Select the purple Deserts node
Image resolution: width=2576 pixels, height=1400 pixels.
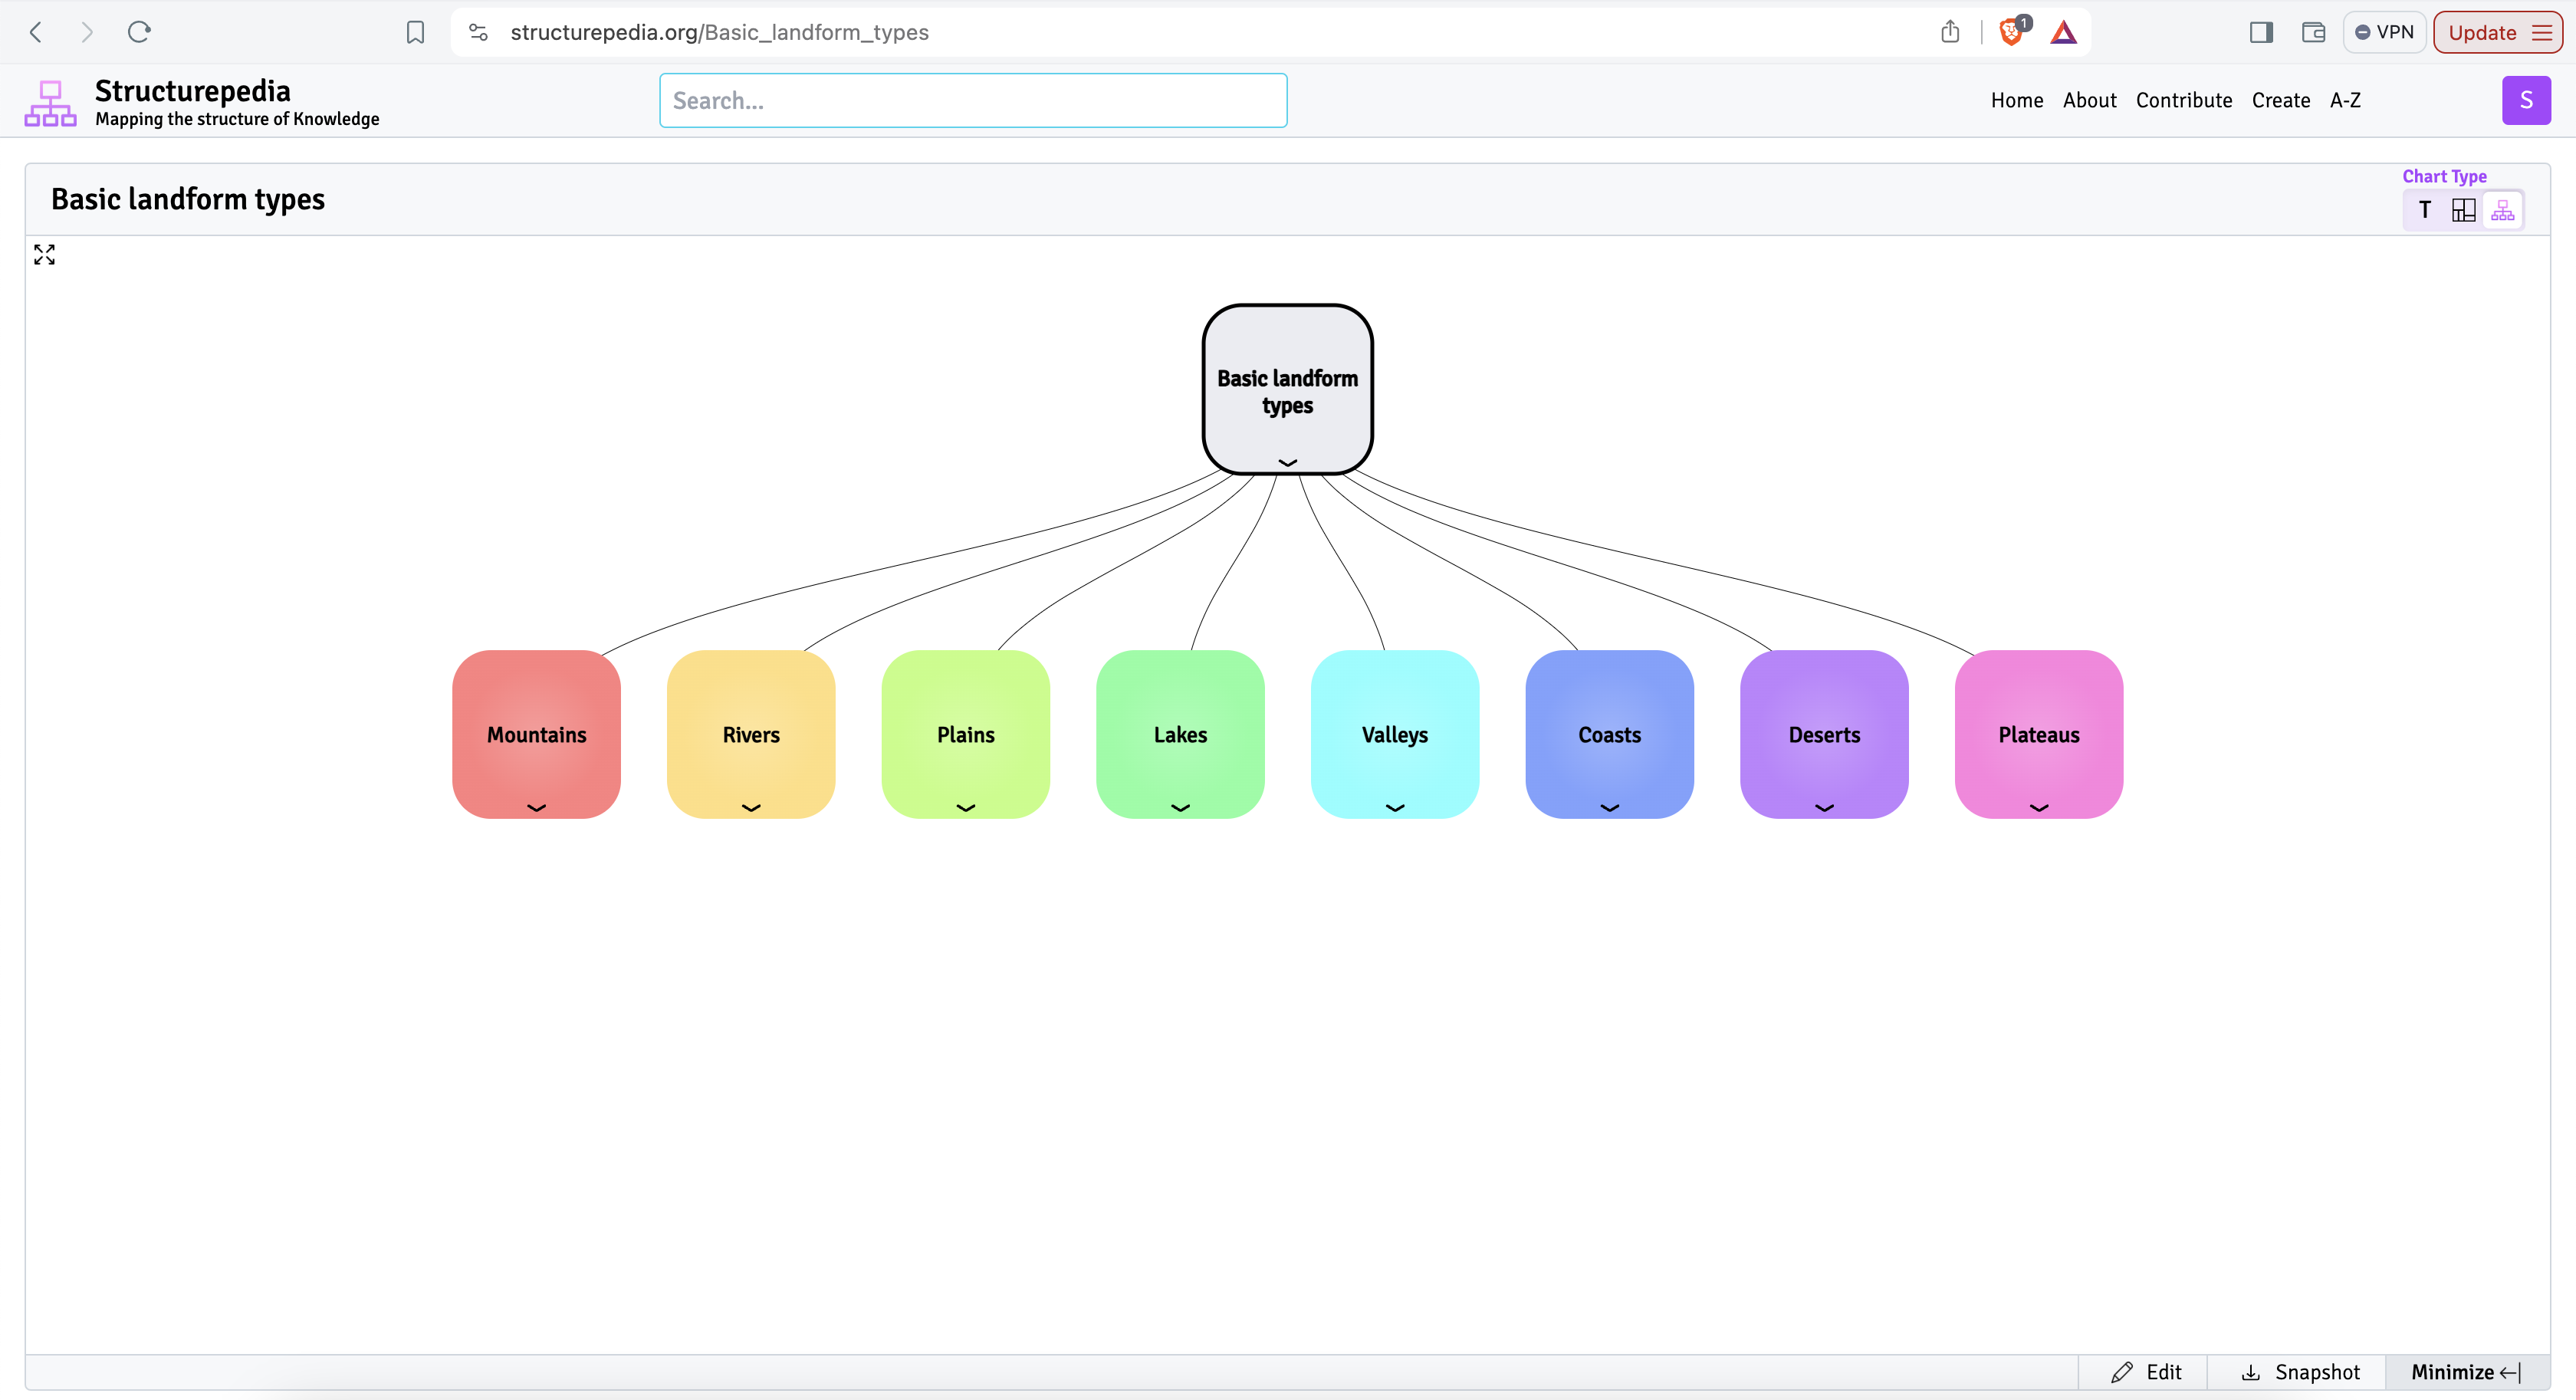point(1823,734)
